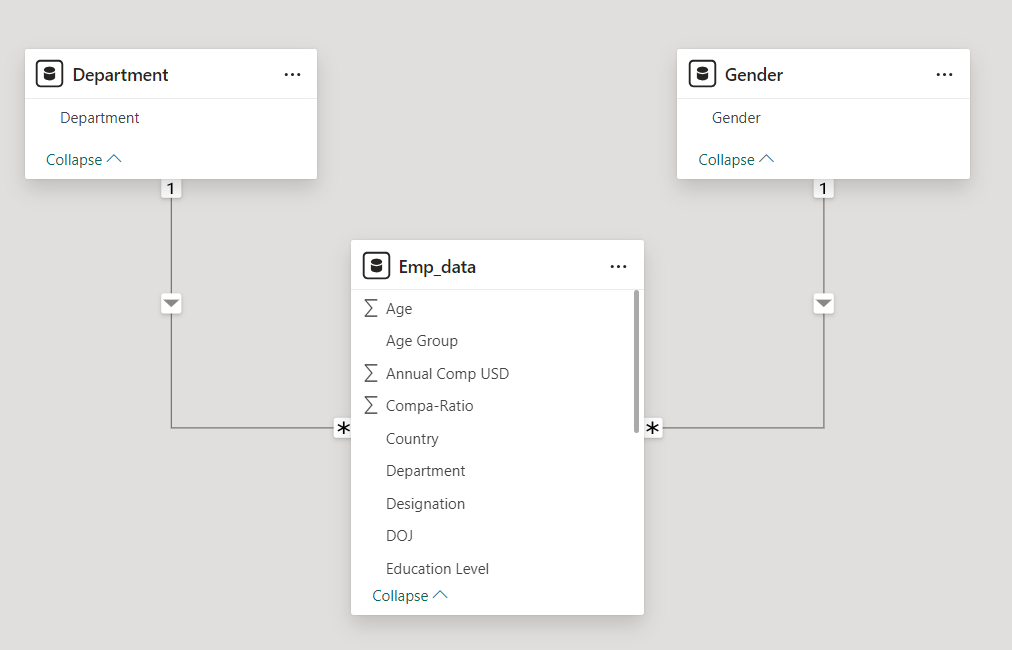The image size is (1012, 650).
Task: Click filter direction arrow on Department relationship
Action: 171,304
